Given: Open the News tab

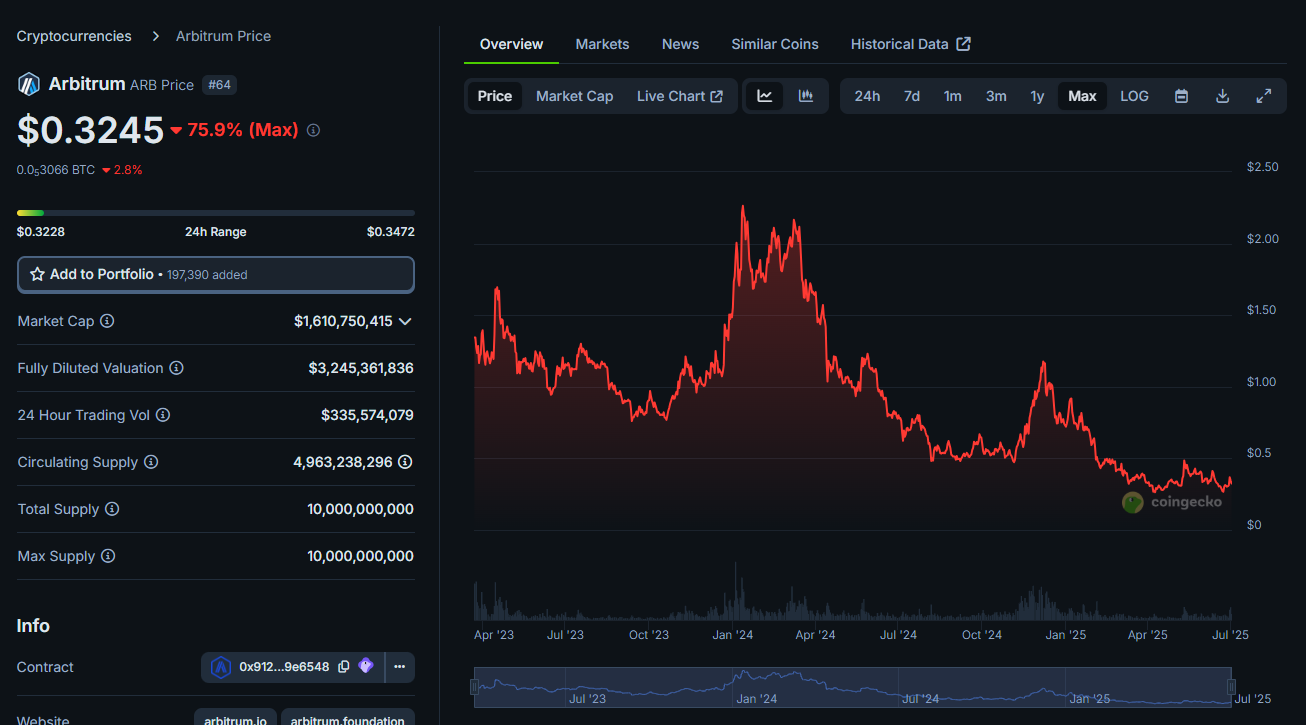Looking at the screenshot, I should coord(681,44).
